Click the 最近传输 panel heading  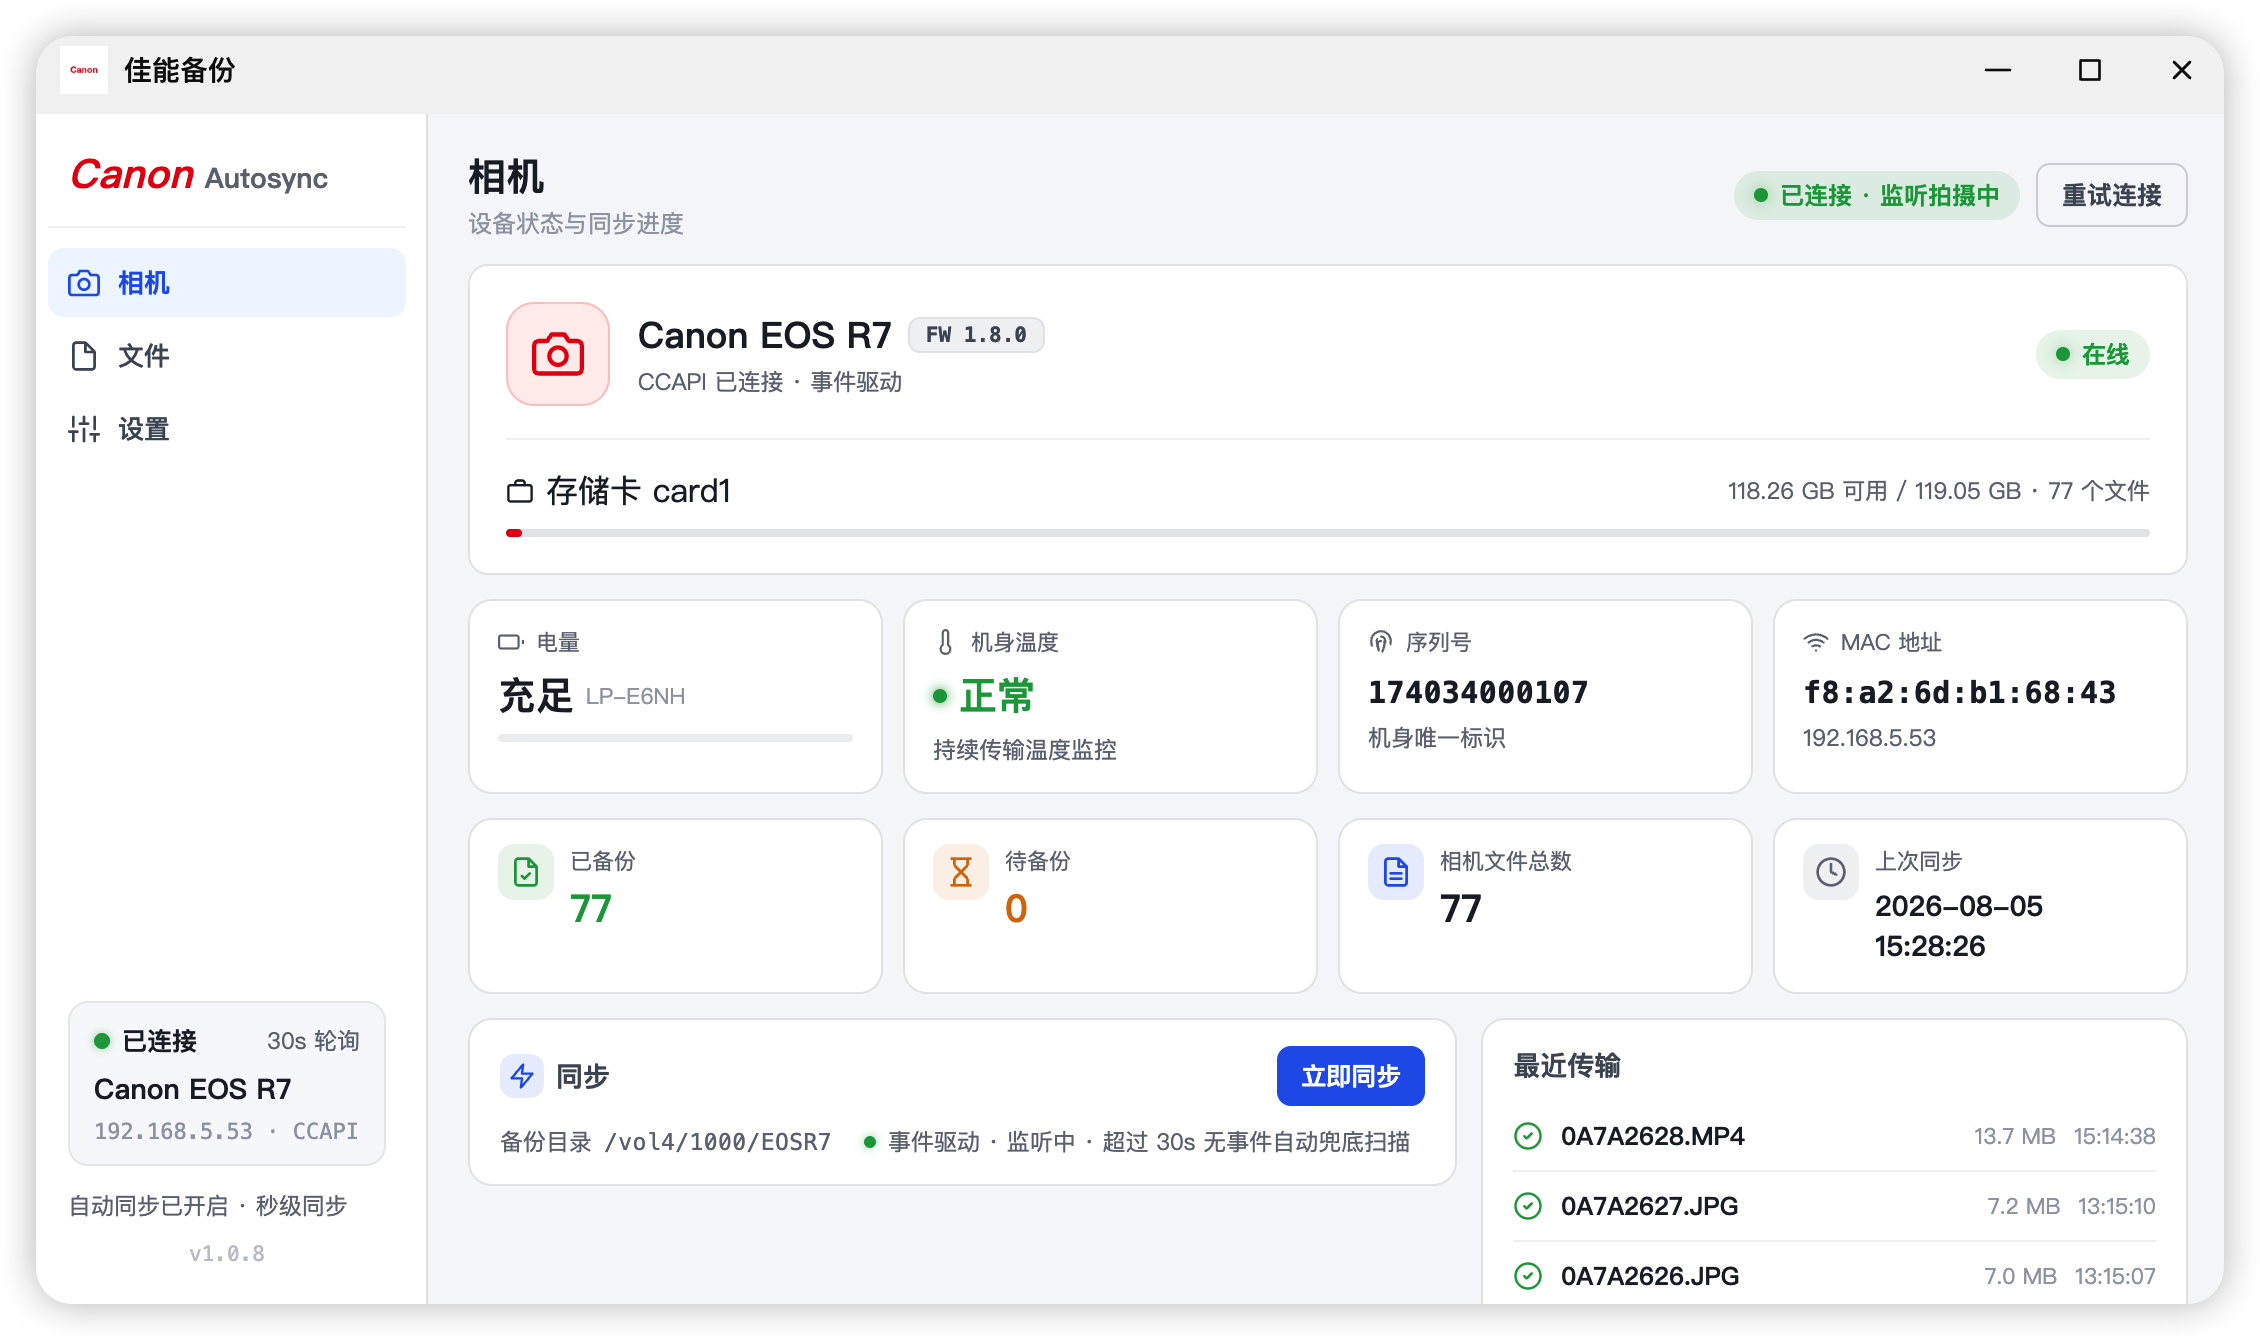pyautogui.click(x=1567, y=1066)
